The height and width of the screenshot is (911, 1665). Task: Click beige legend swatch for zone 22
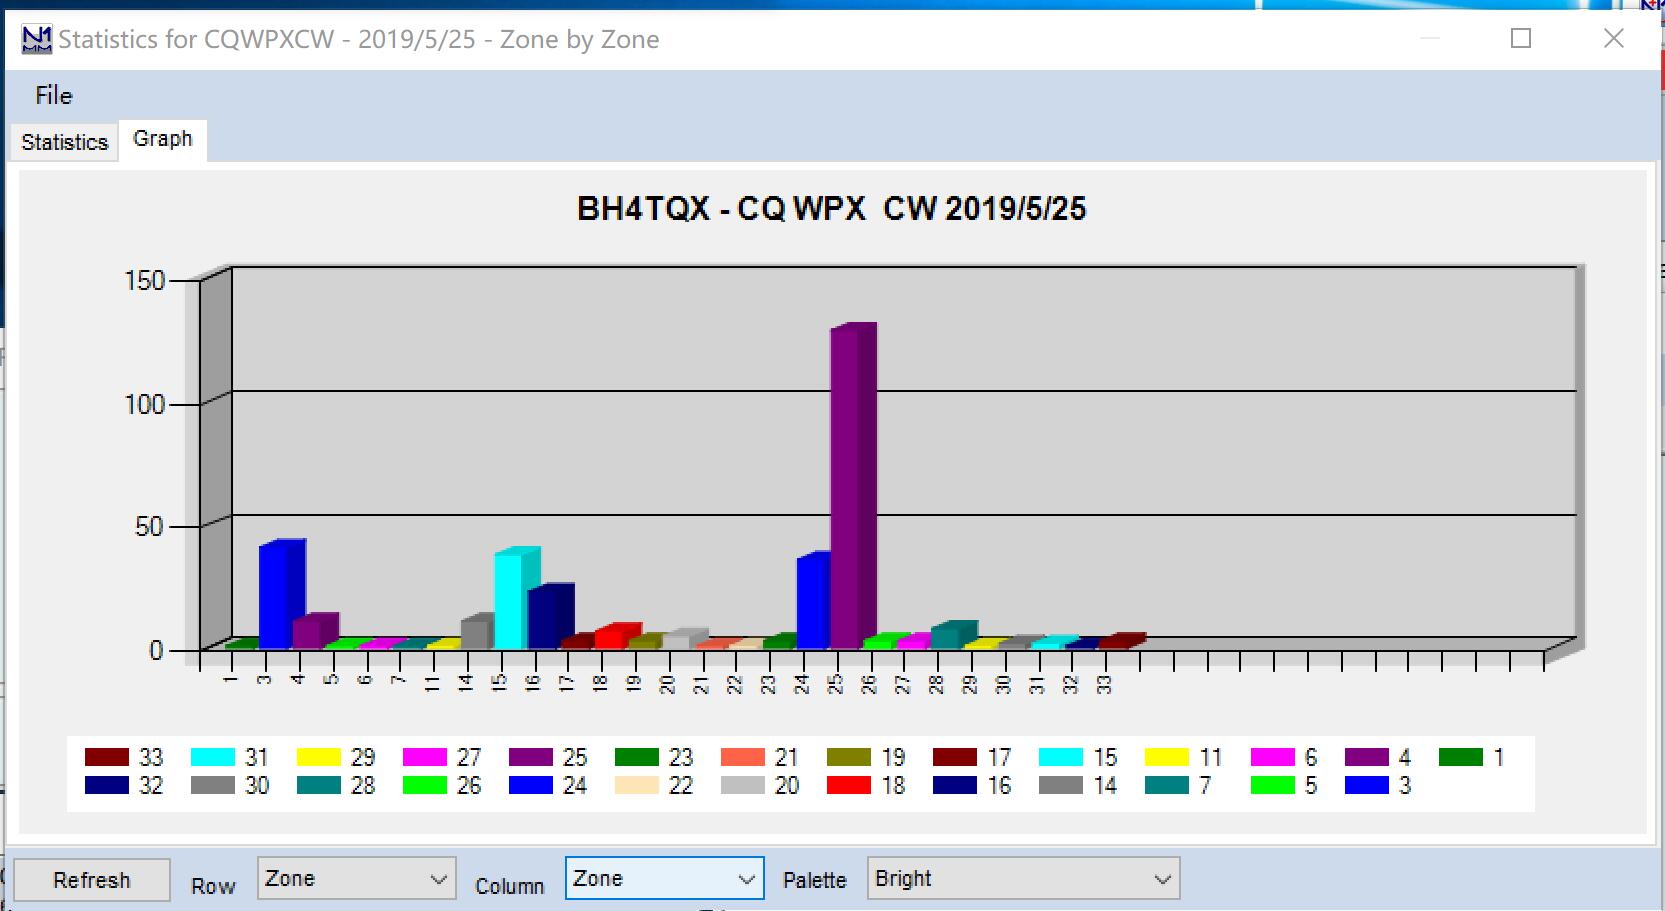[x=637, y=785]
